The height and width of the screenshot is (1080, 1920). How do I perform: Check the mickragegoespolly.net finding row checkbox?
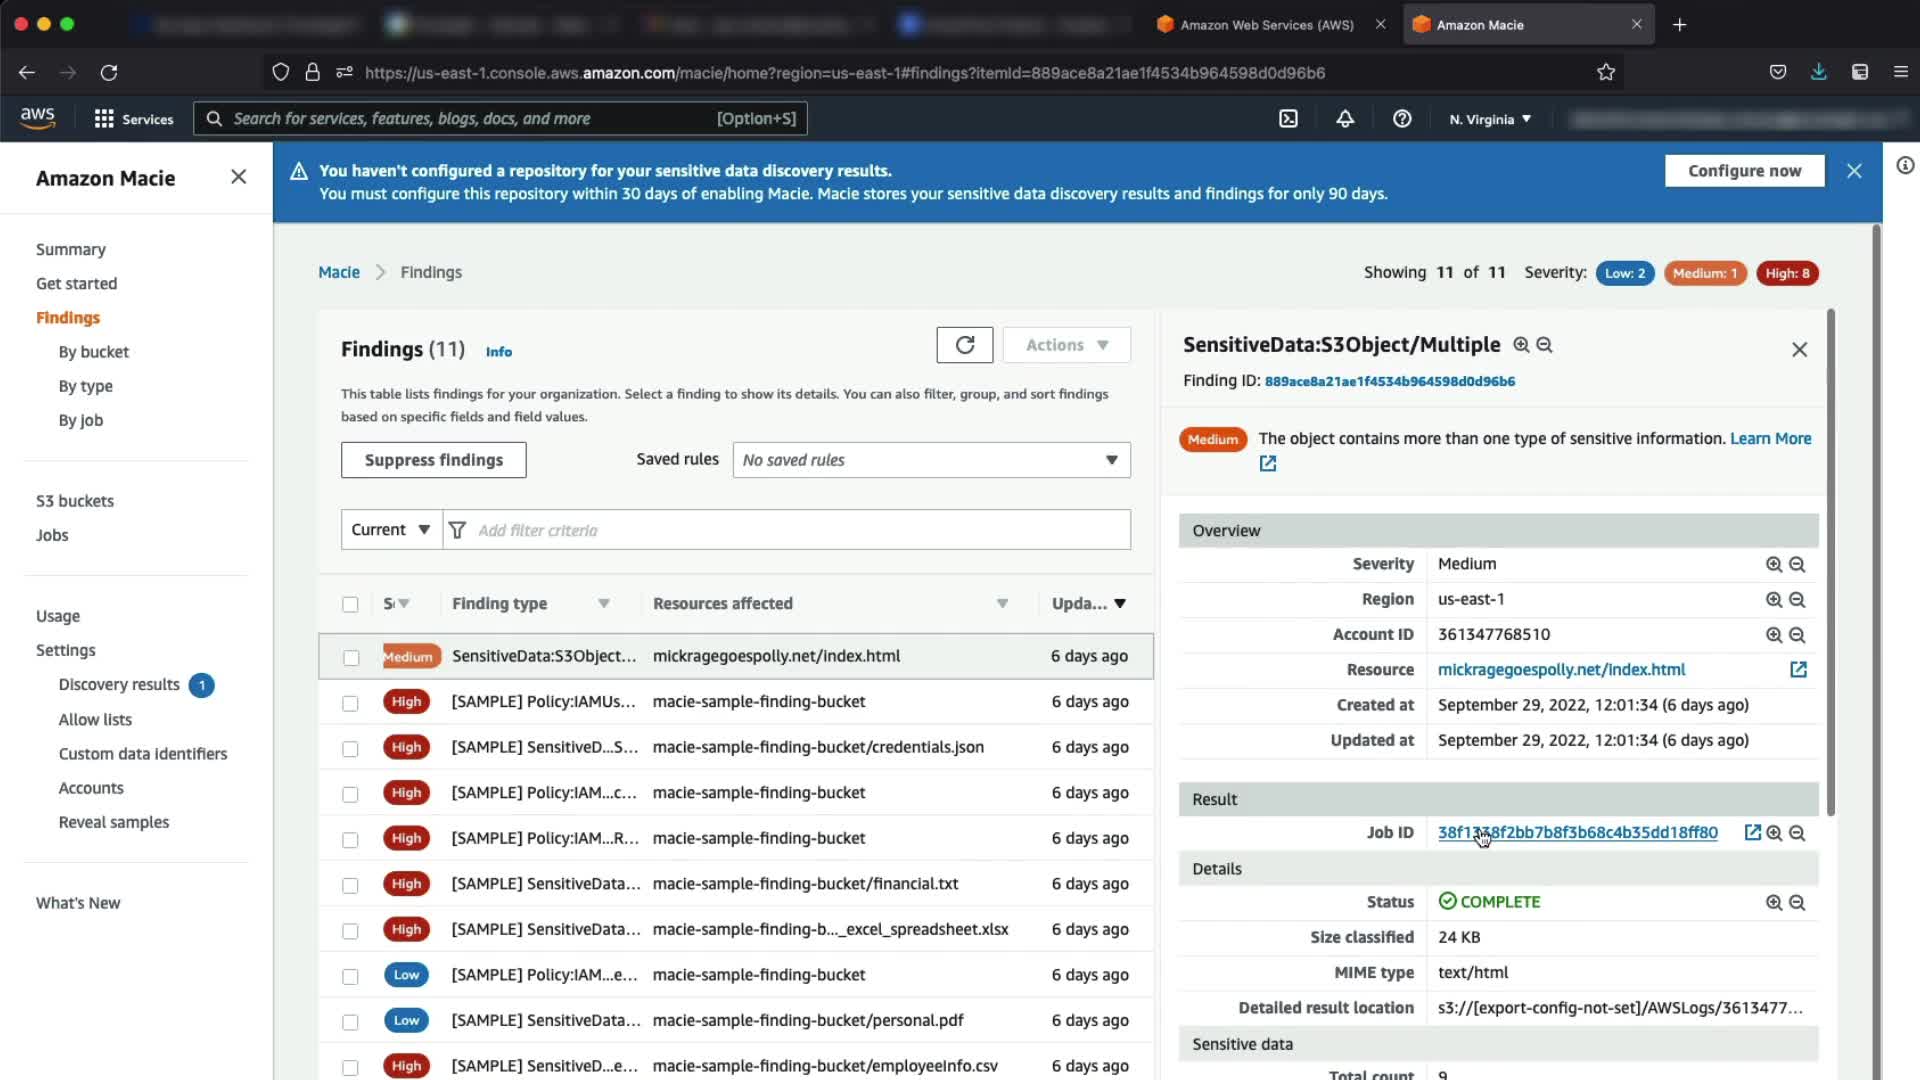point(351,658)
